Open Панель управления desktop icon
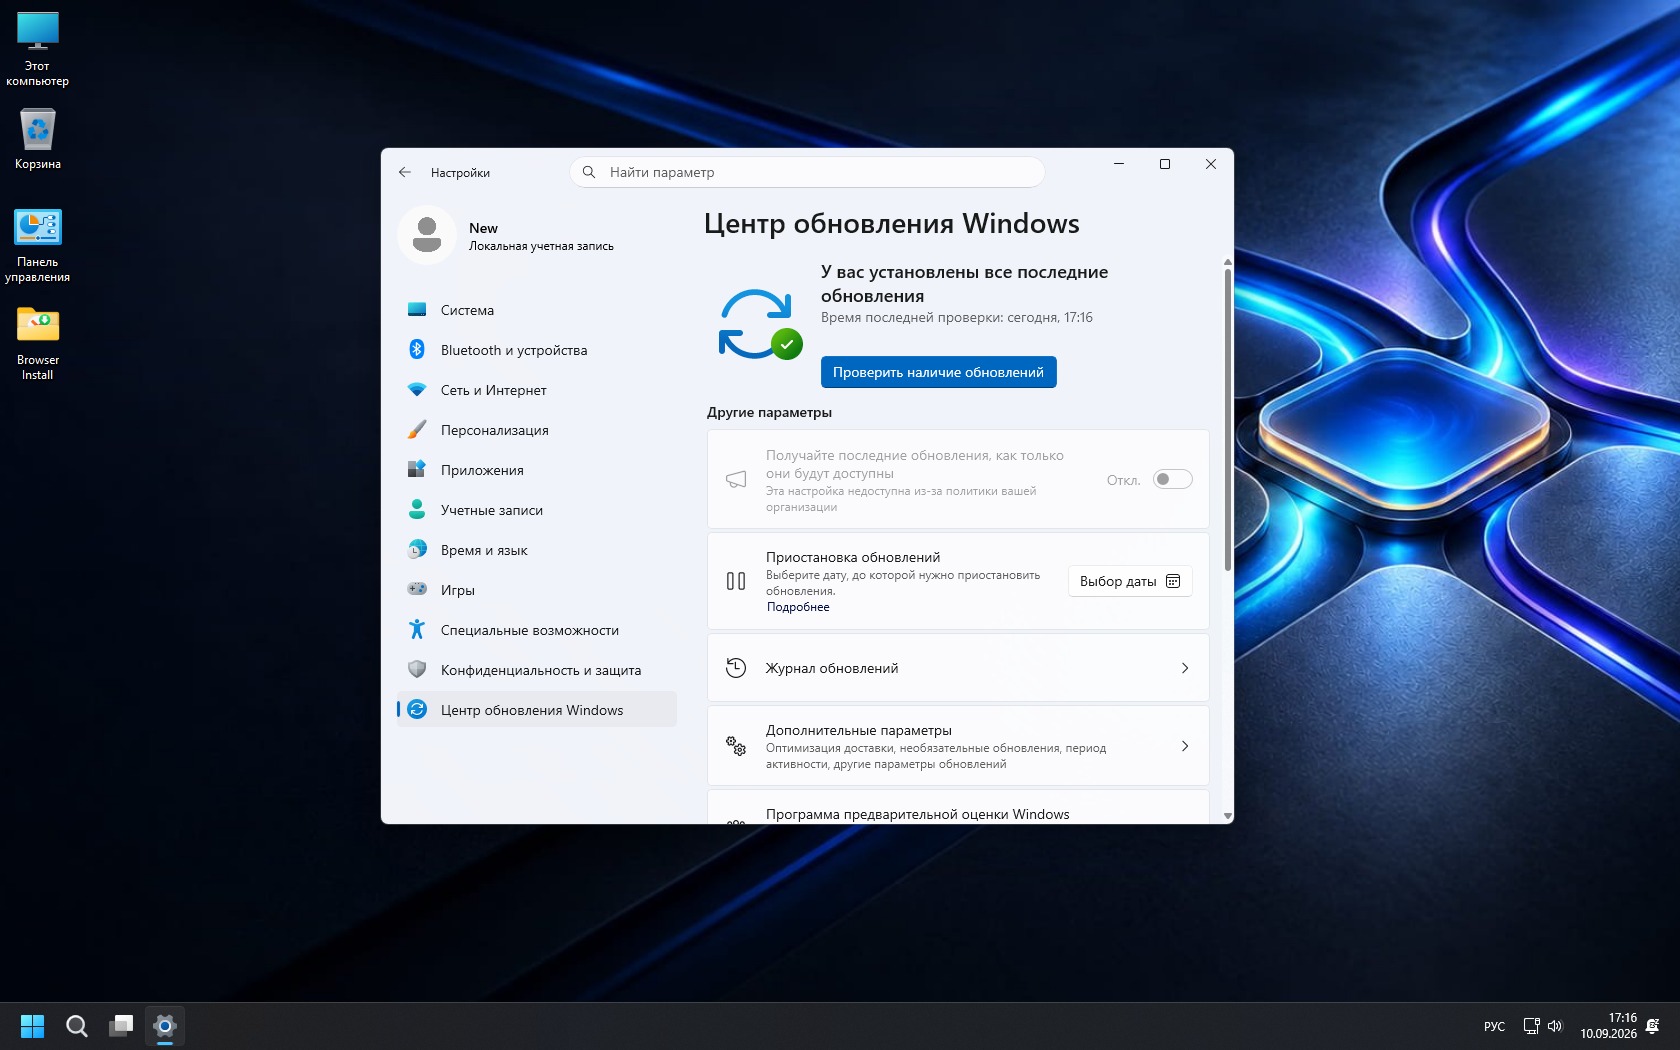Screen dimensions: 1680x1050 38,246
